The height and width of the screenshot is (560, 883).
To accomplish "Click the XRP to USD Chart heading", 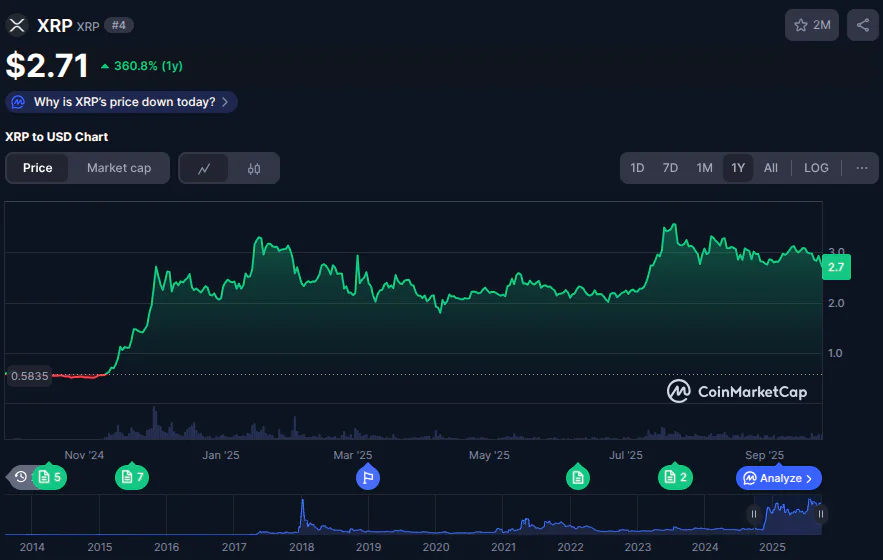I will click(56, 137).
